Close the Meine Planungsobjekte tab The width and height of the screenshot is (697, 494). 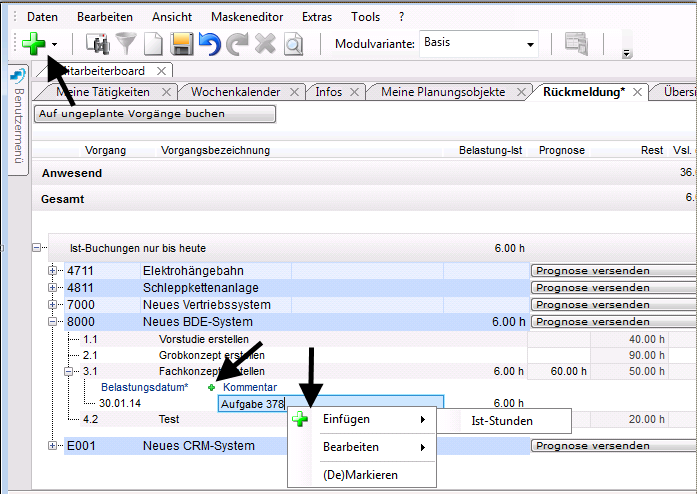point(521,92)
